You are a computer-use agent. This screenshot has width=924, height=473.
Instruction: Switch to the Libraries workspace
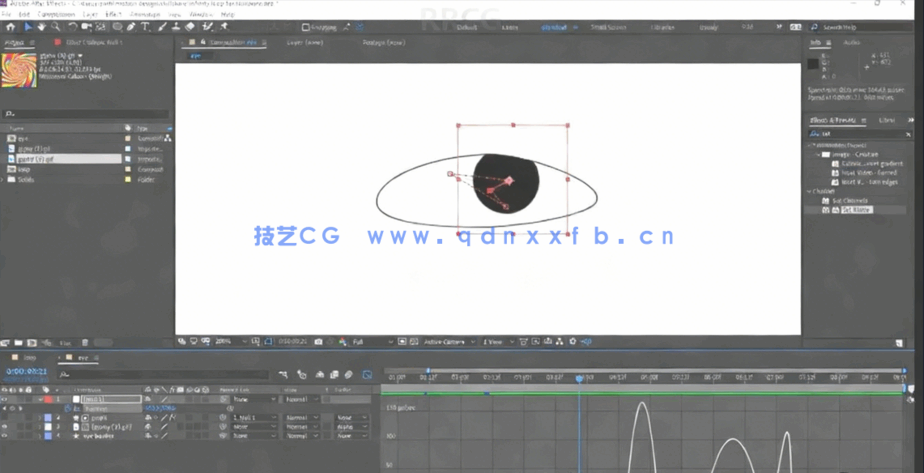663,27
